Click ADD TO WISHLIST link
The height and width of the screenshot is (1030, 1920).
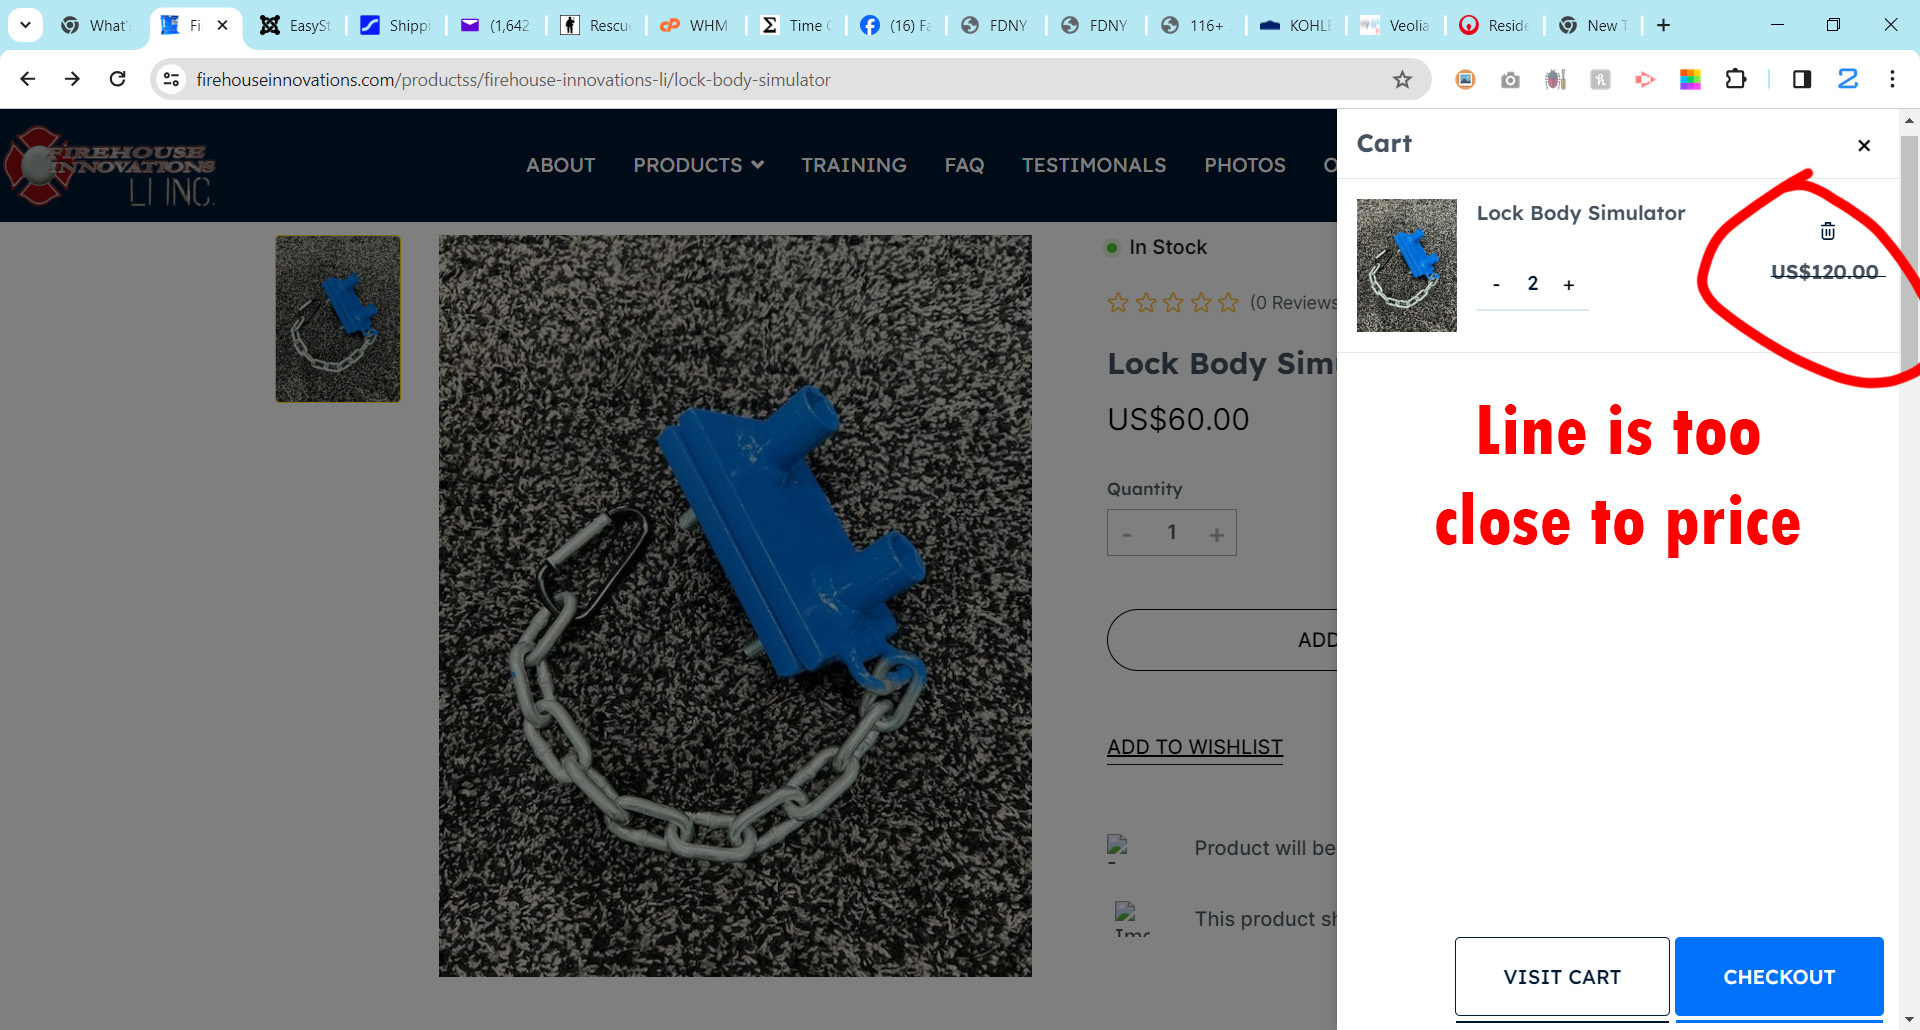[x=1194, y=747]
